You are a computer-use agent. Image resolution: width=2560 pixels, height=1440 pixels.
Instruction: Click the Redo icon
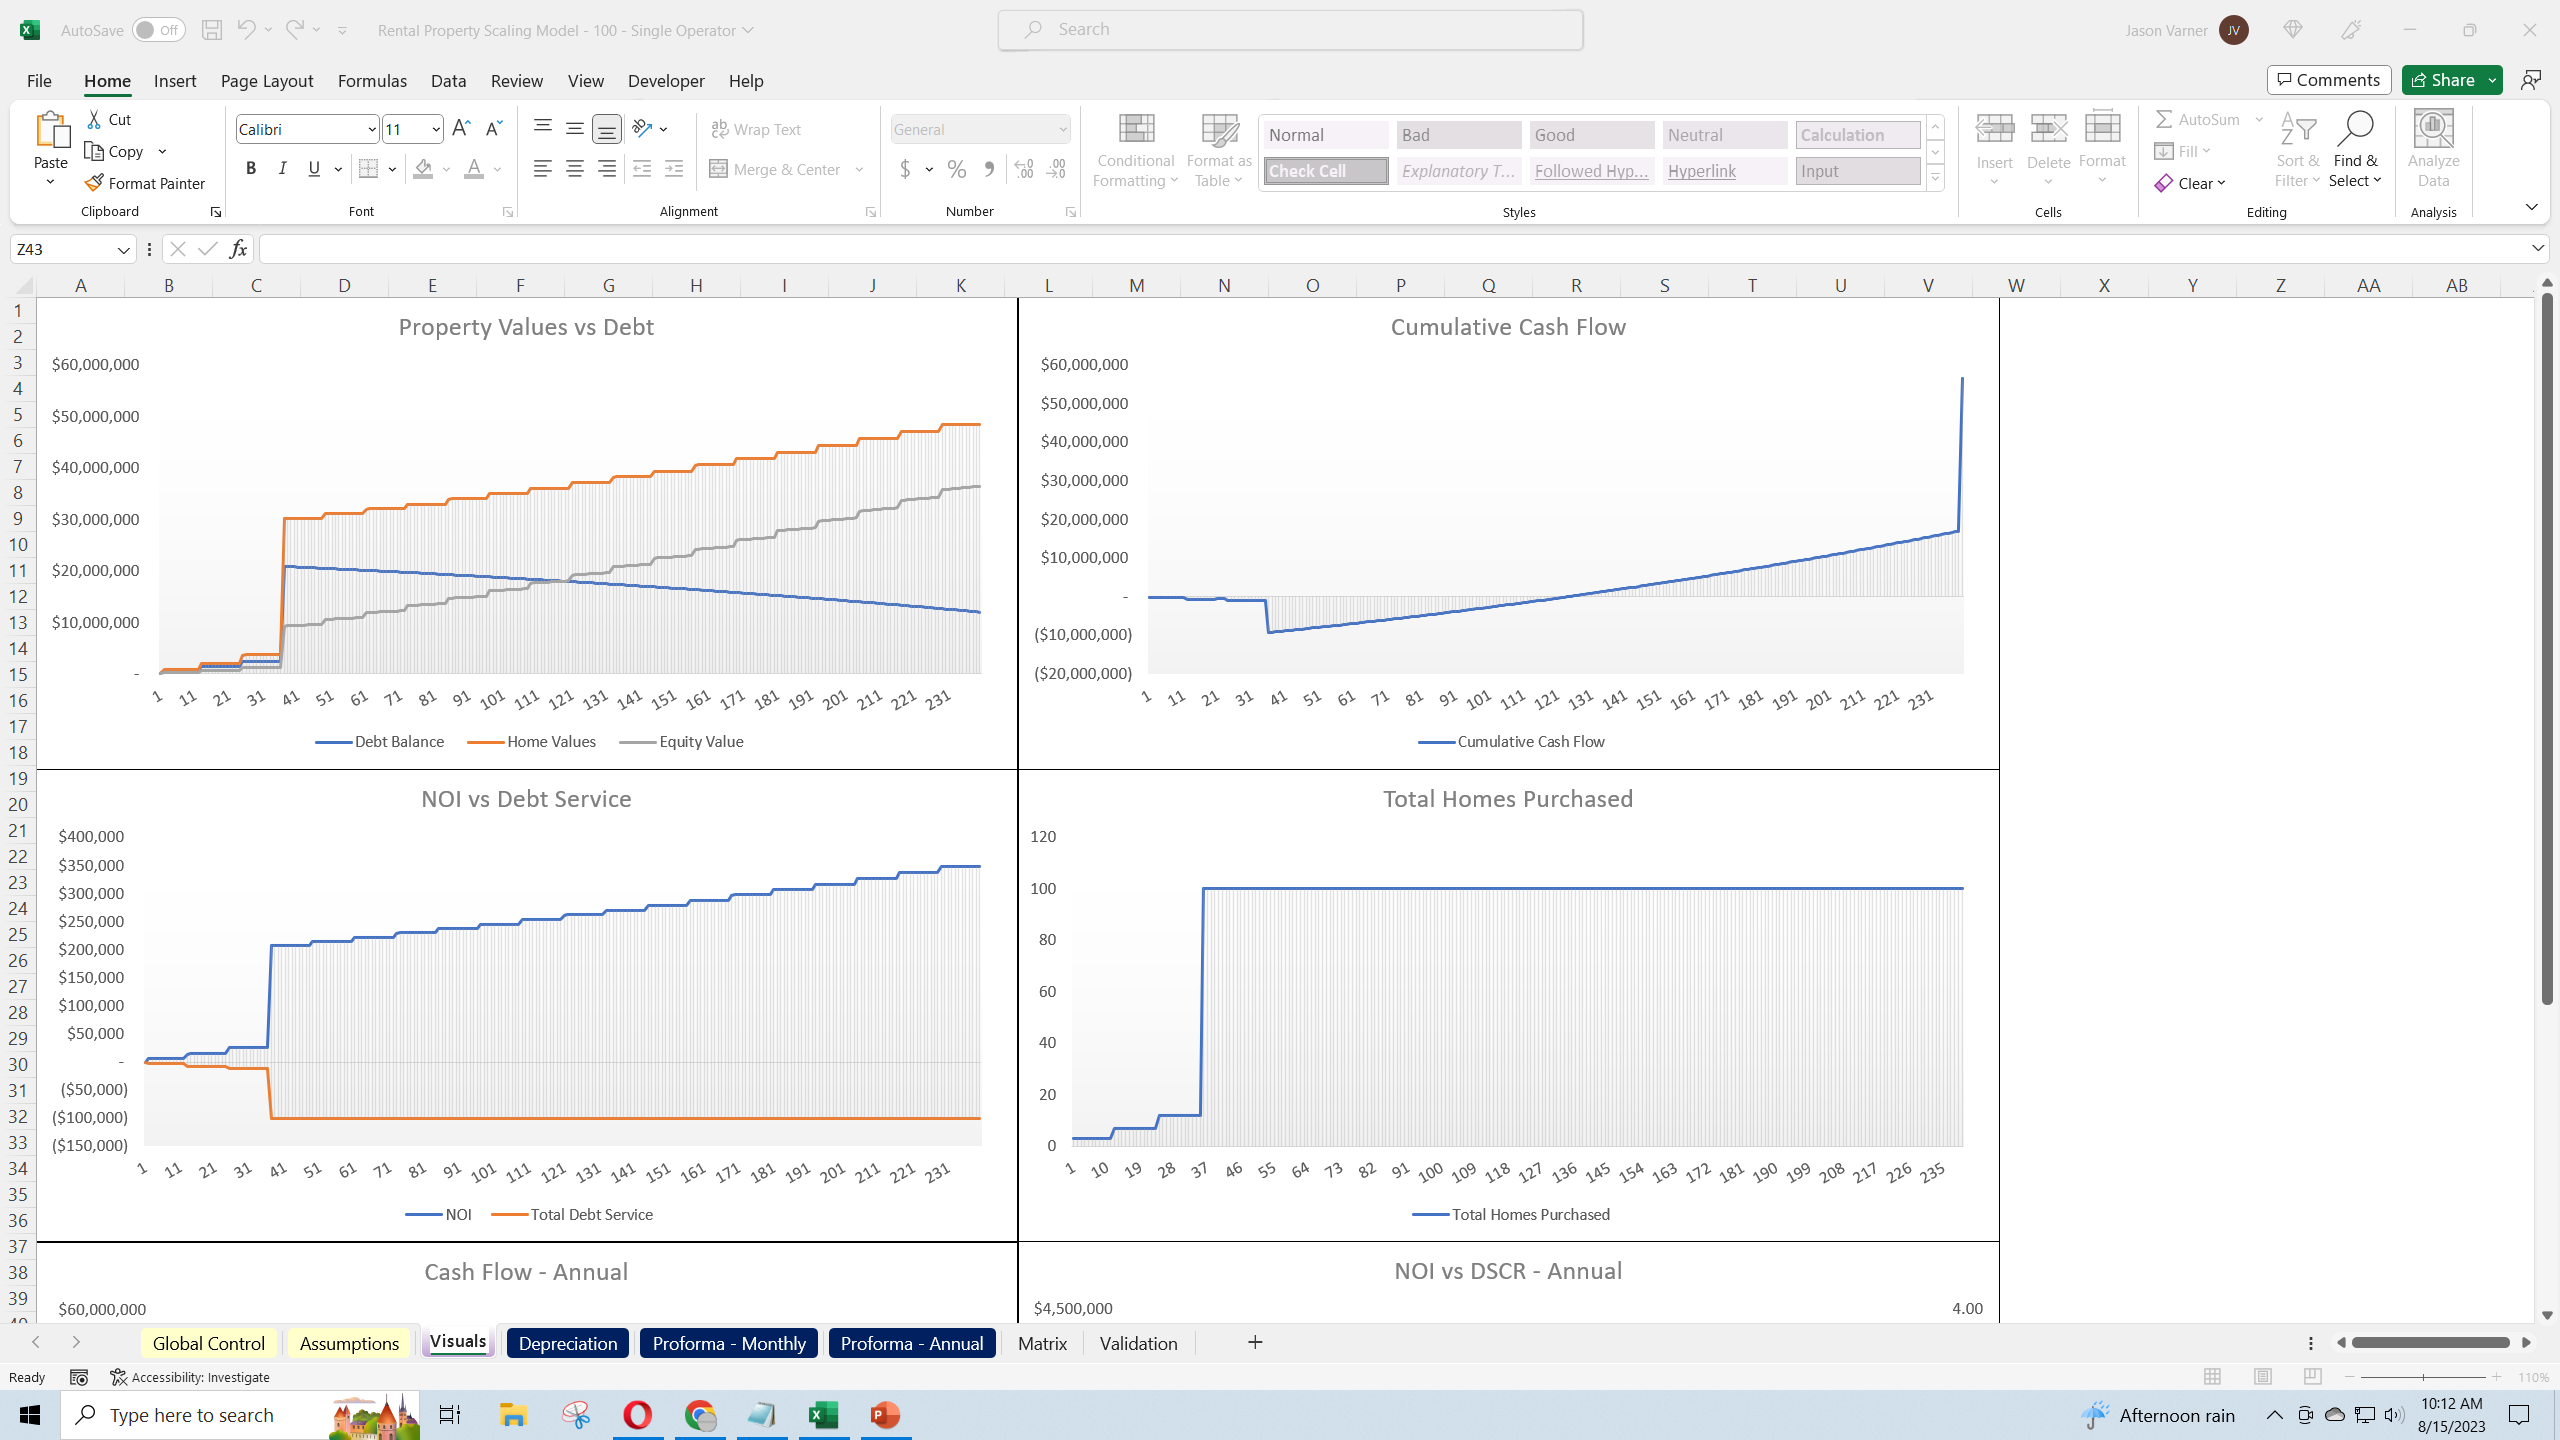pyautogui.click(x=294, y=30)
